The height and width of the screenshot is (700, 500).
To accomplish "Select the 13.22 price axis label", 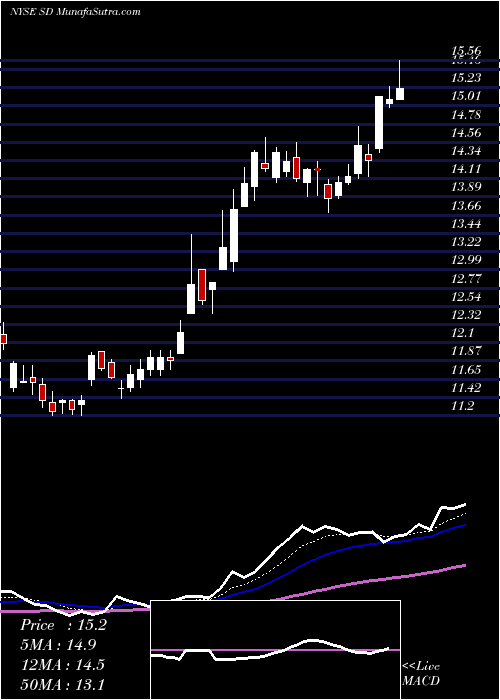I will pyautogui.click(x=466, y=242).
